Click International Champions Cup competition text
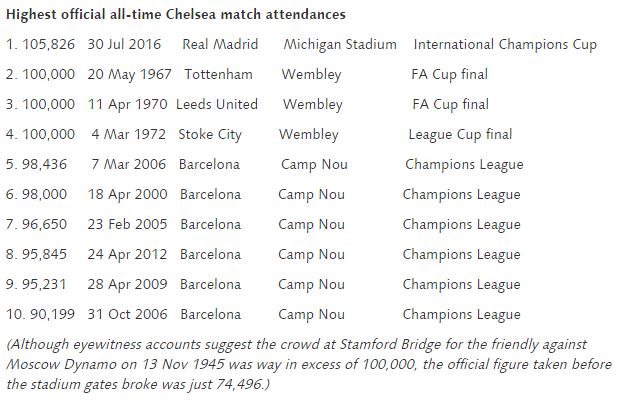Image resolution: width=631 pixels, height=414 pixels. (505, 45)
